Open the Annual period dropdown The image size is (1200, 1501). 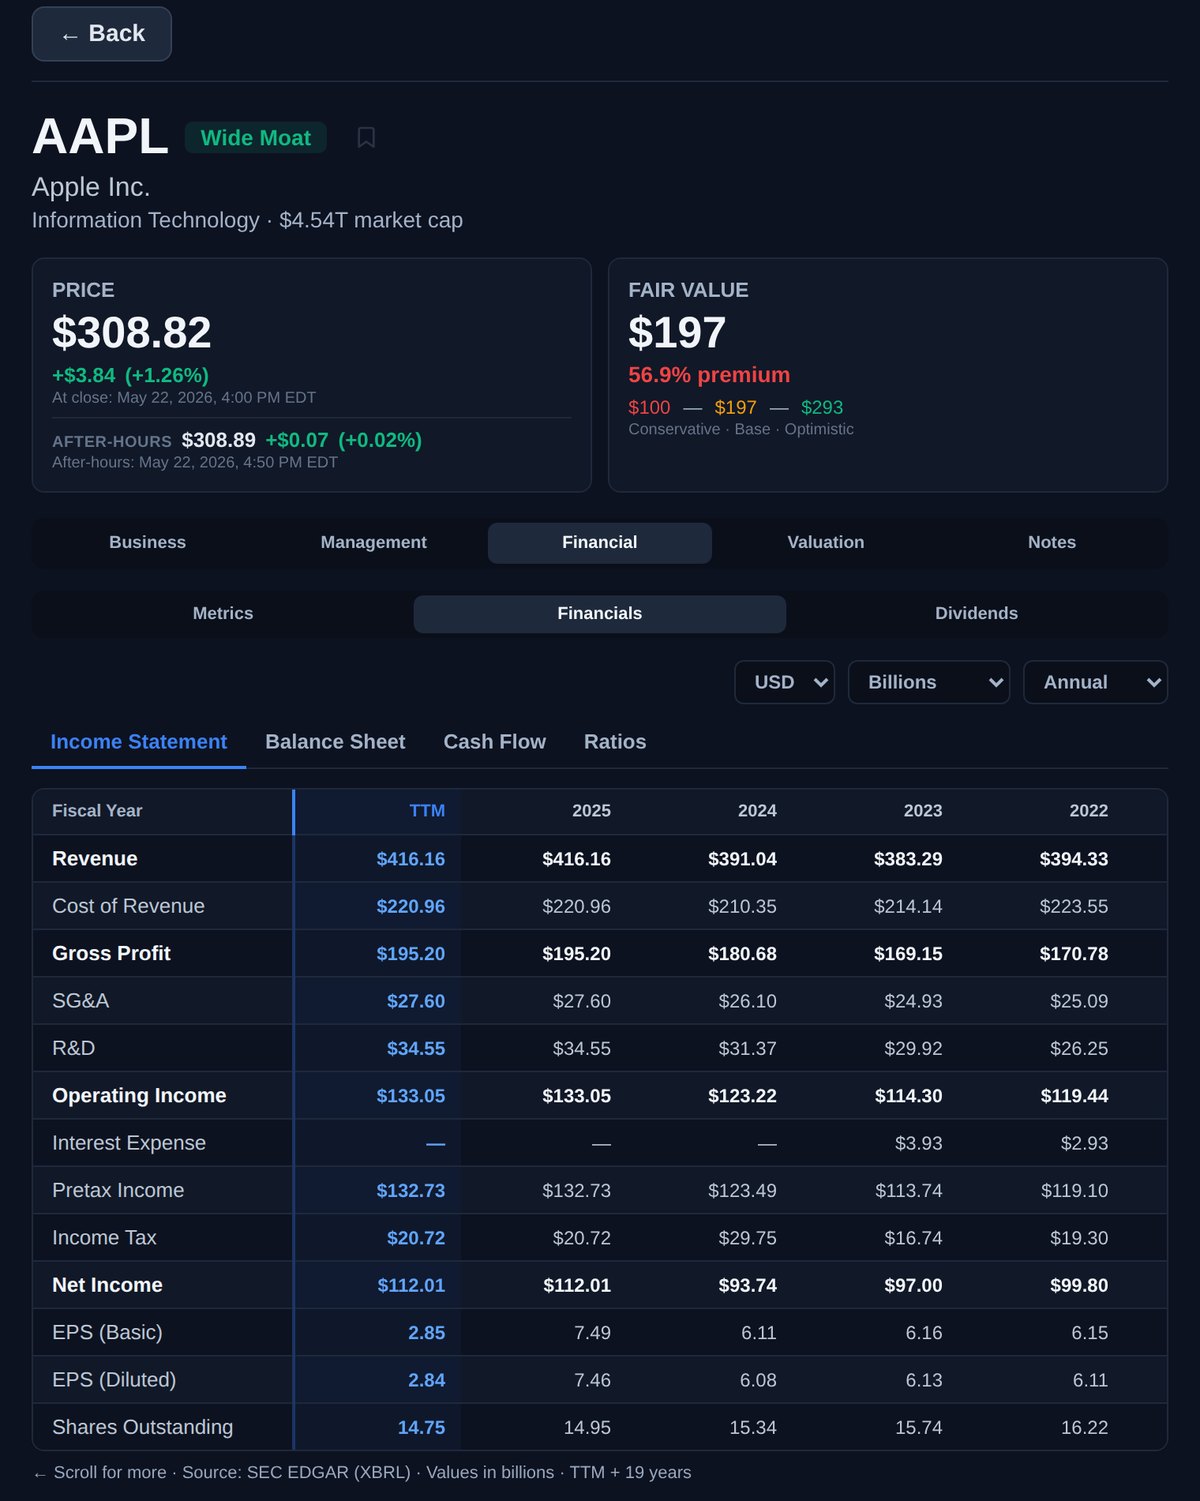[x=1096, y=682]
